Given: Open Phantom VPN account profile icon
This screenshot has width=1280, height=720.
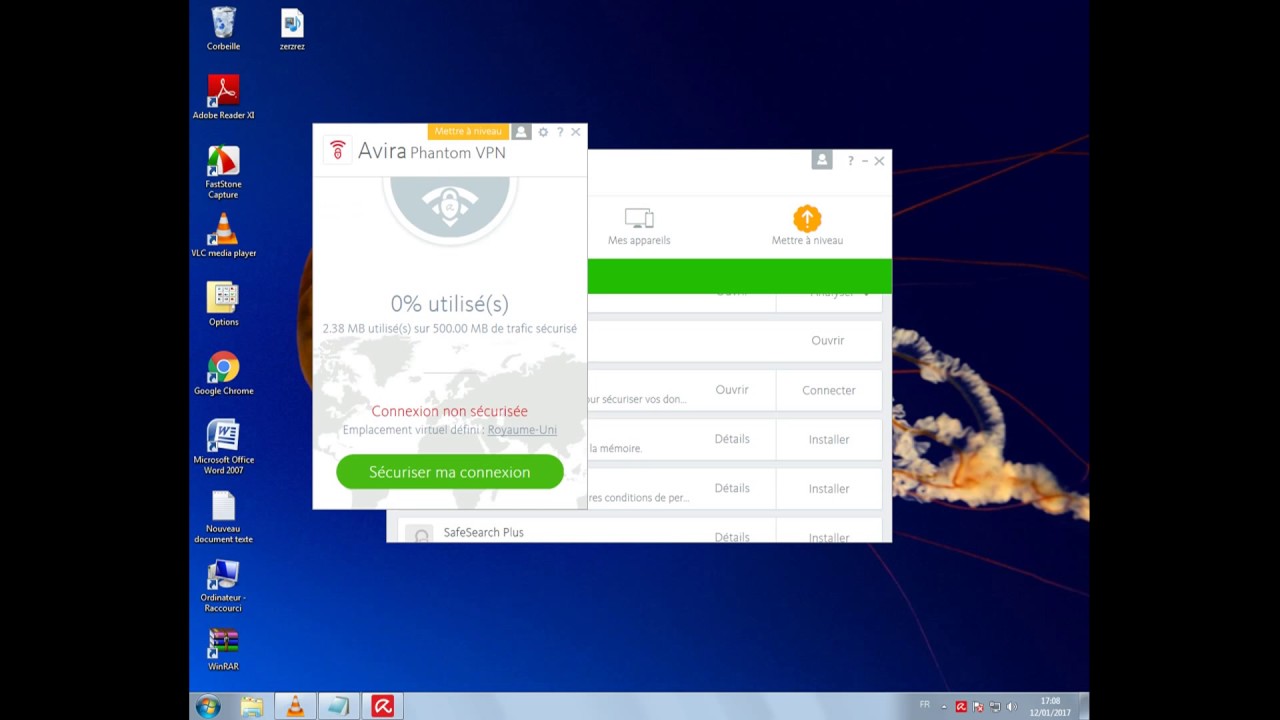Looking at the screenshot, I should pyautogui.click(x=521, y=132).
